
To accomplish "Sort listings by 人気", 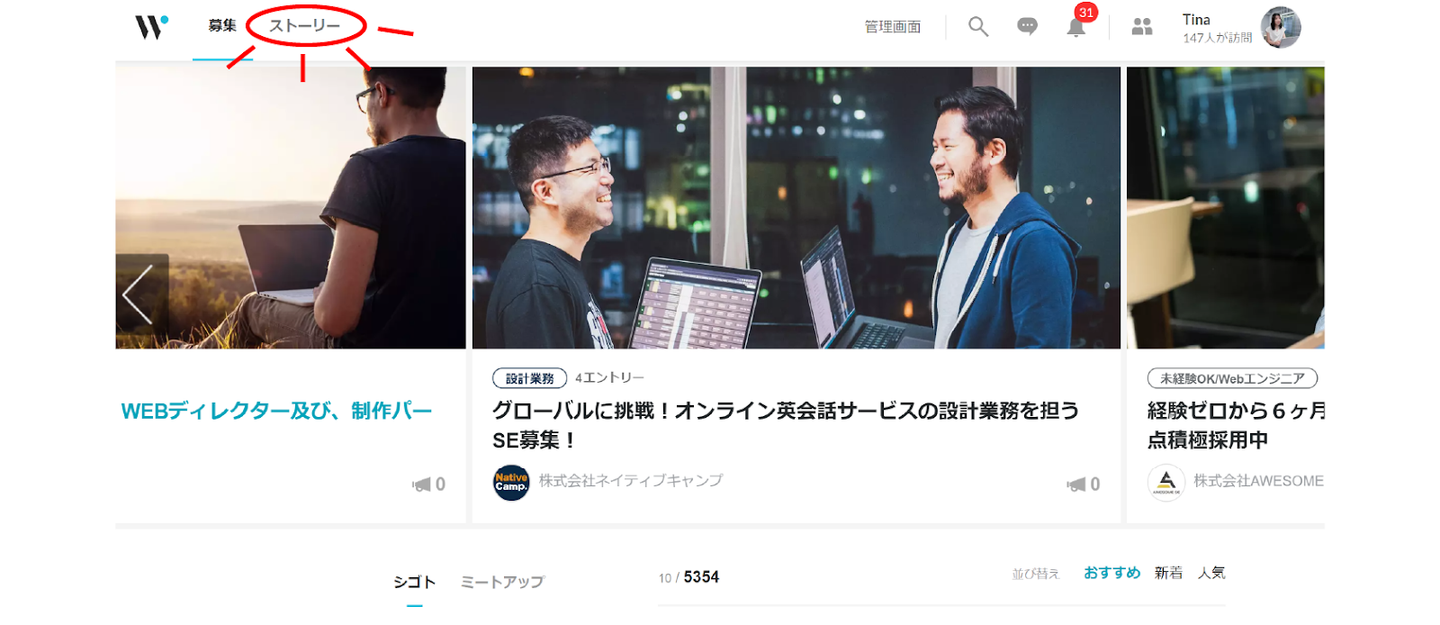I will pyautogui.click(x=1211, y=573).
